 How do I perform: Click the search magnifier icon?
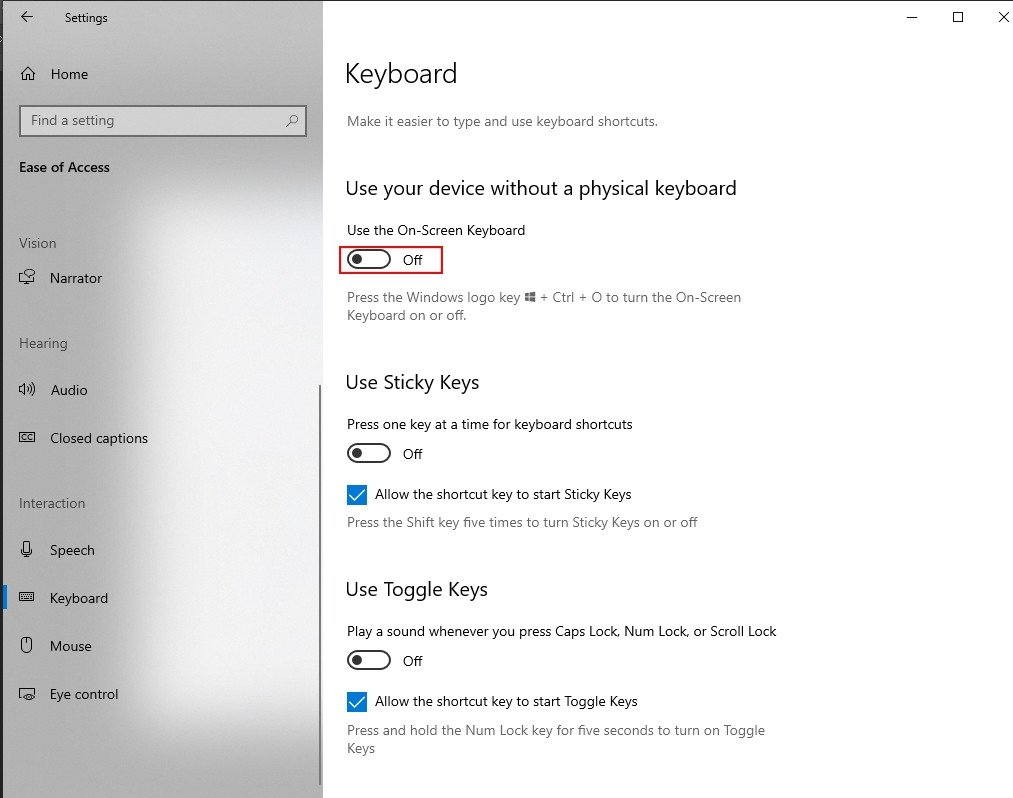point(291,120)
